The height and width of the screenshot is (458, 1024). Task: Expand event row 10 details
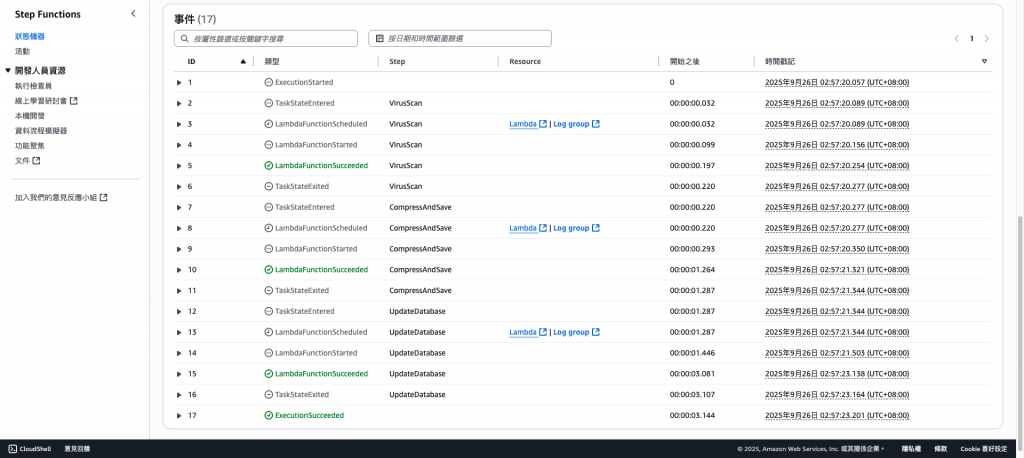180,270
